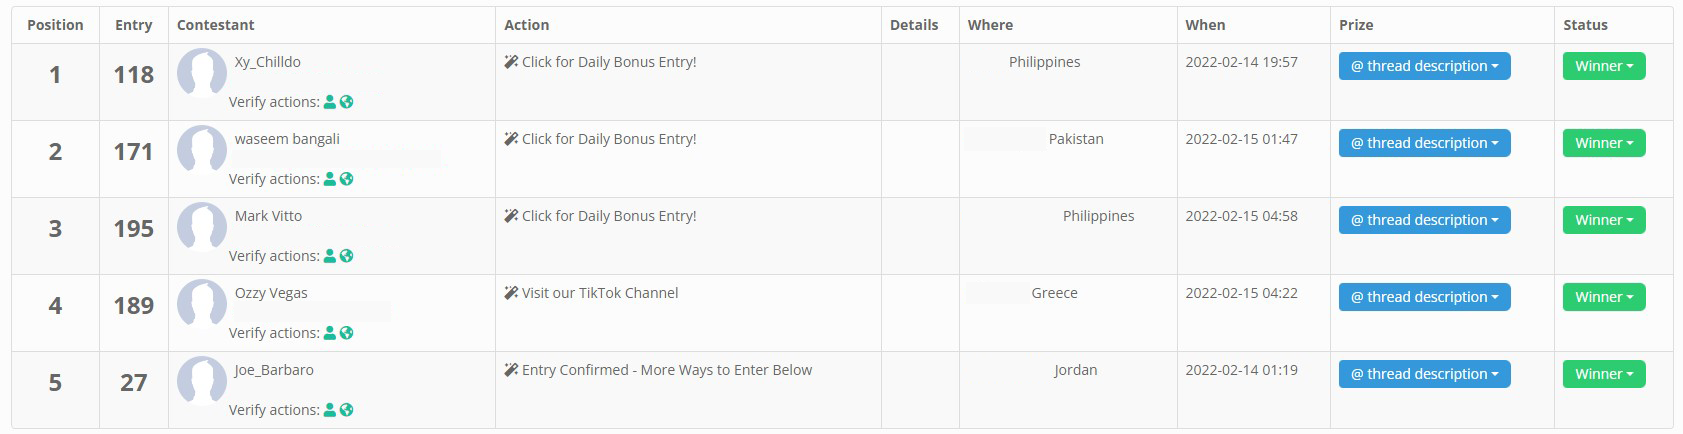Expand Winner status dropdown for entry 171

[1604, 143]
